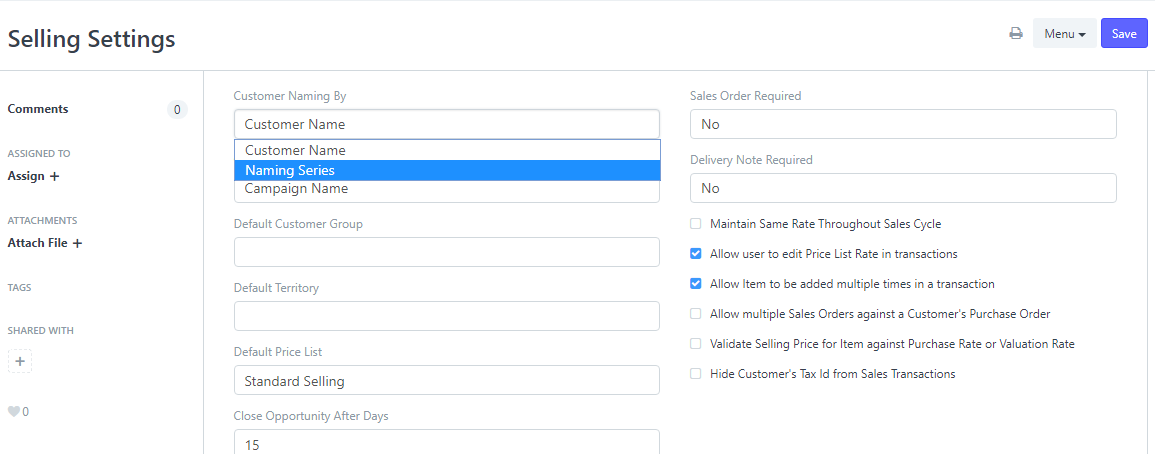
Task: Open the Sales Order Required dropdown
Action: (x=903, y=124)
